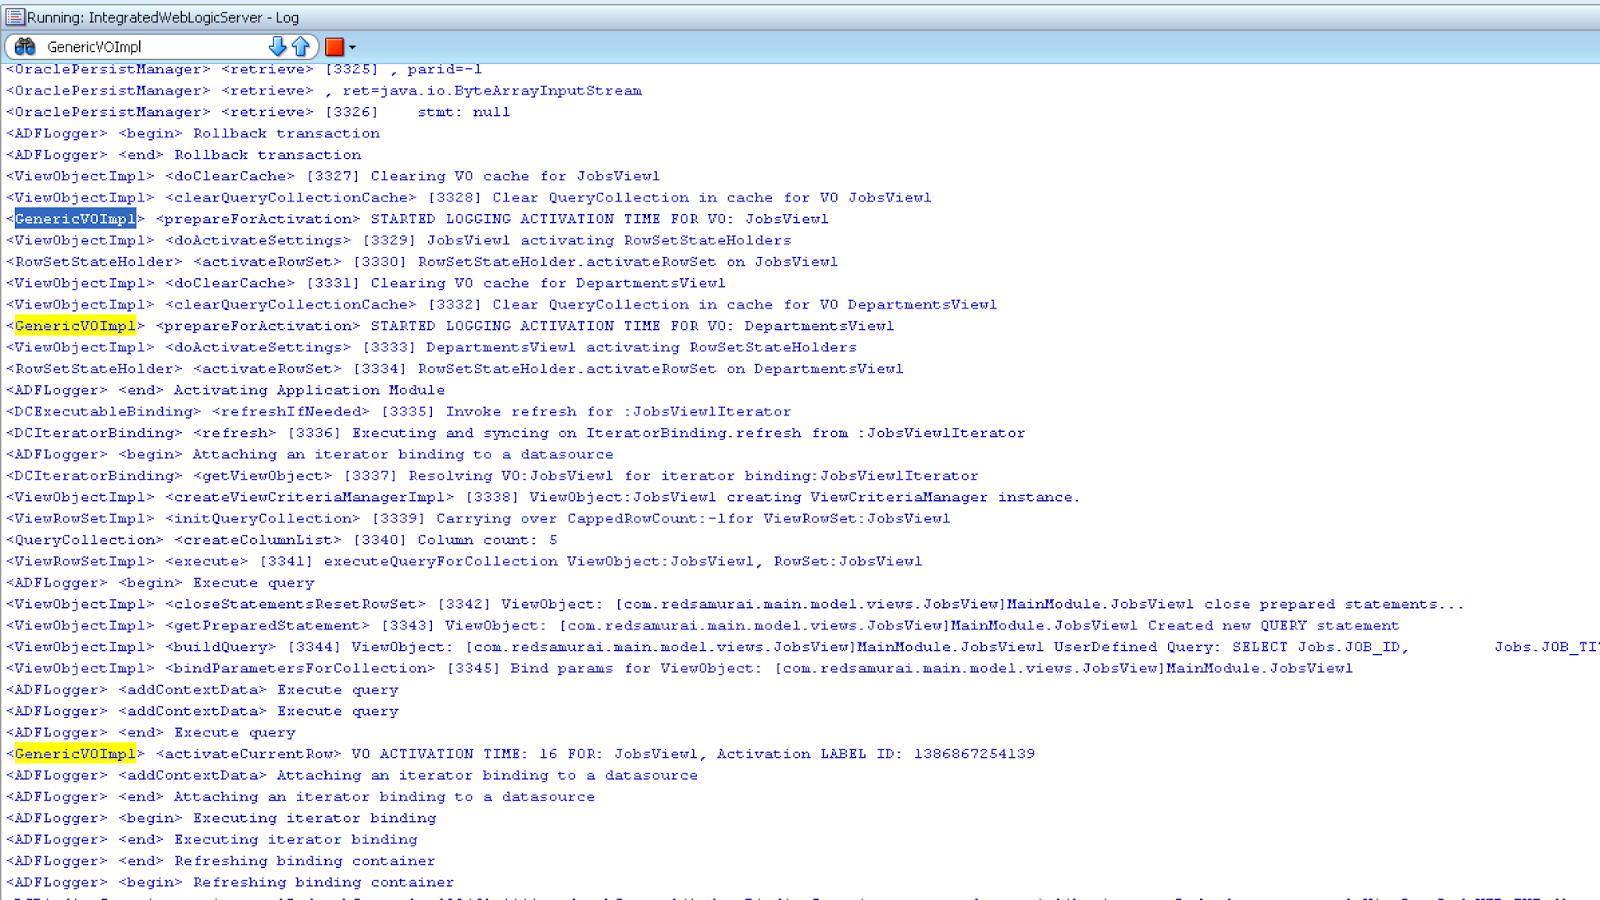Screen dimensions: 1600x900
Task: Select the Refreshing binding container log line
Action: [230, 861]
